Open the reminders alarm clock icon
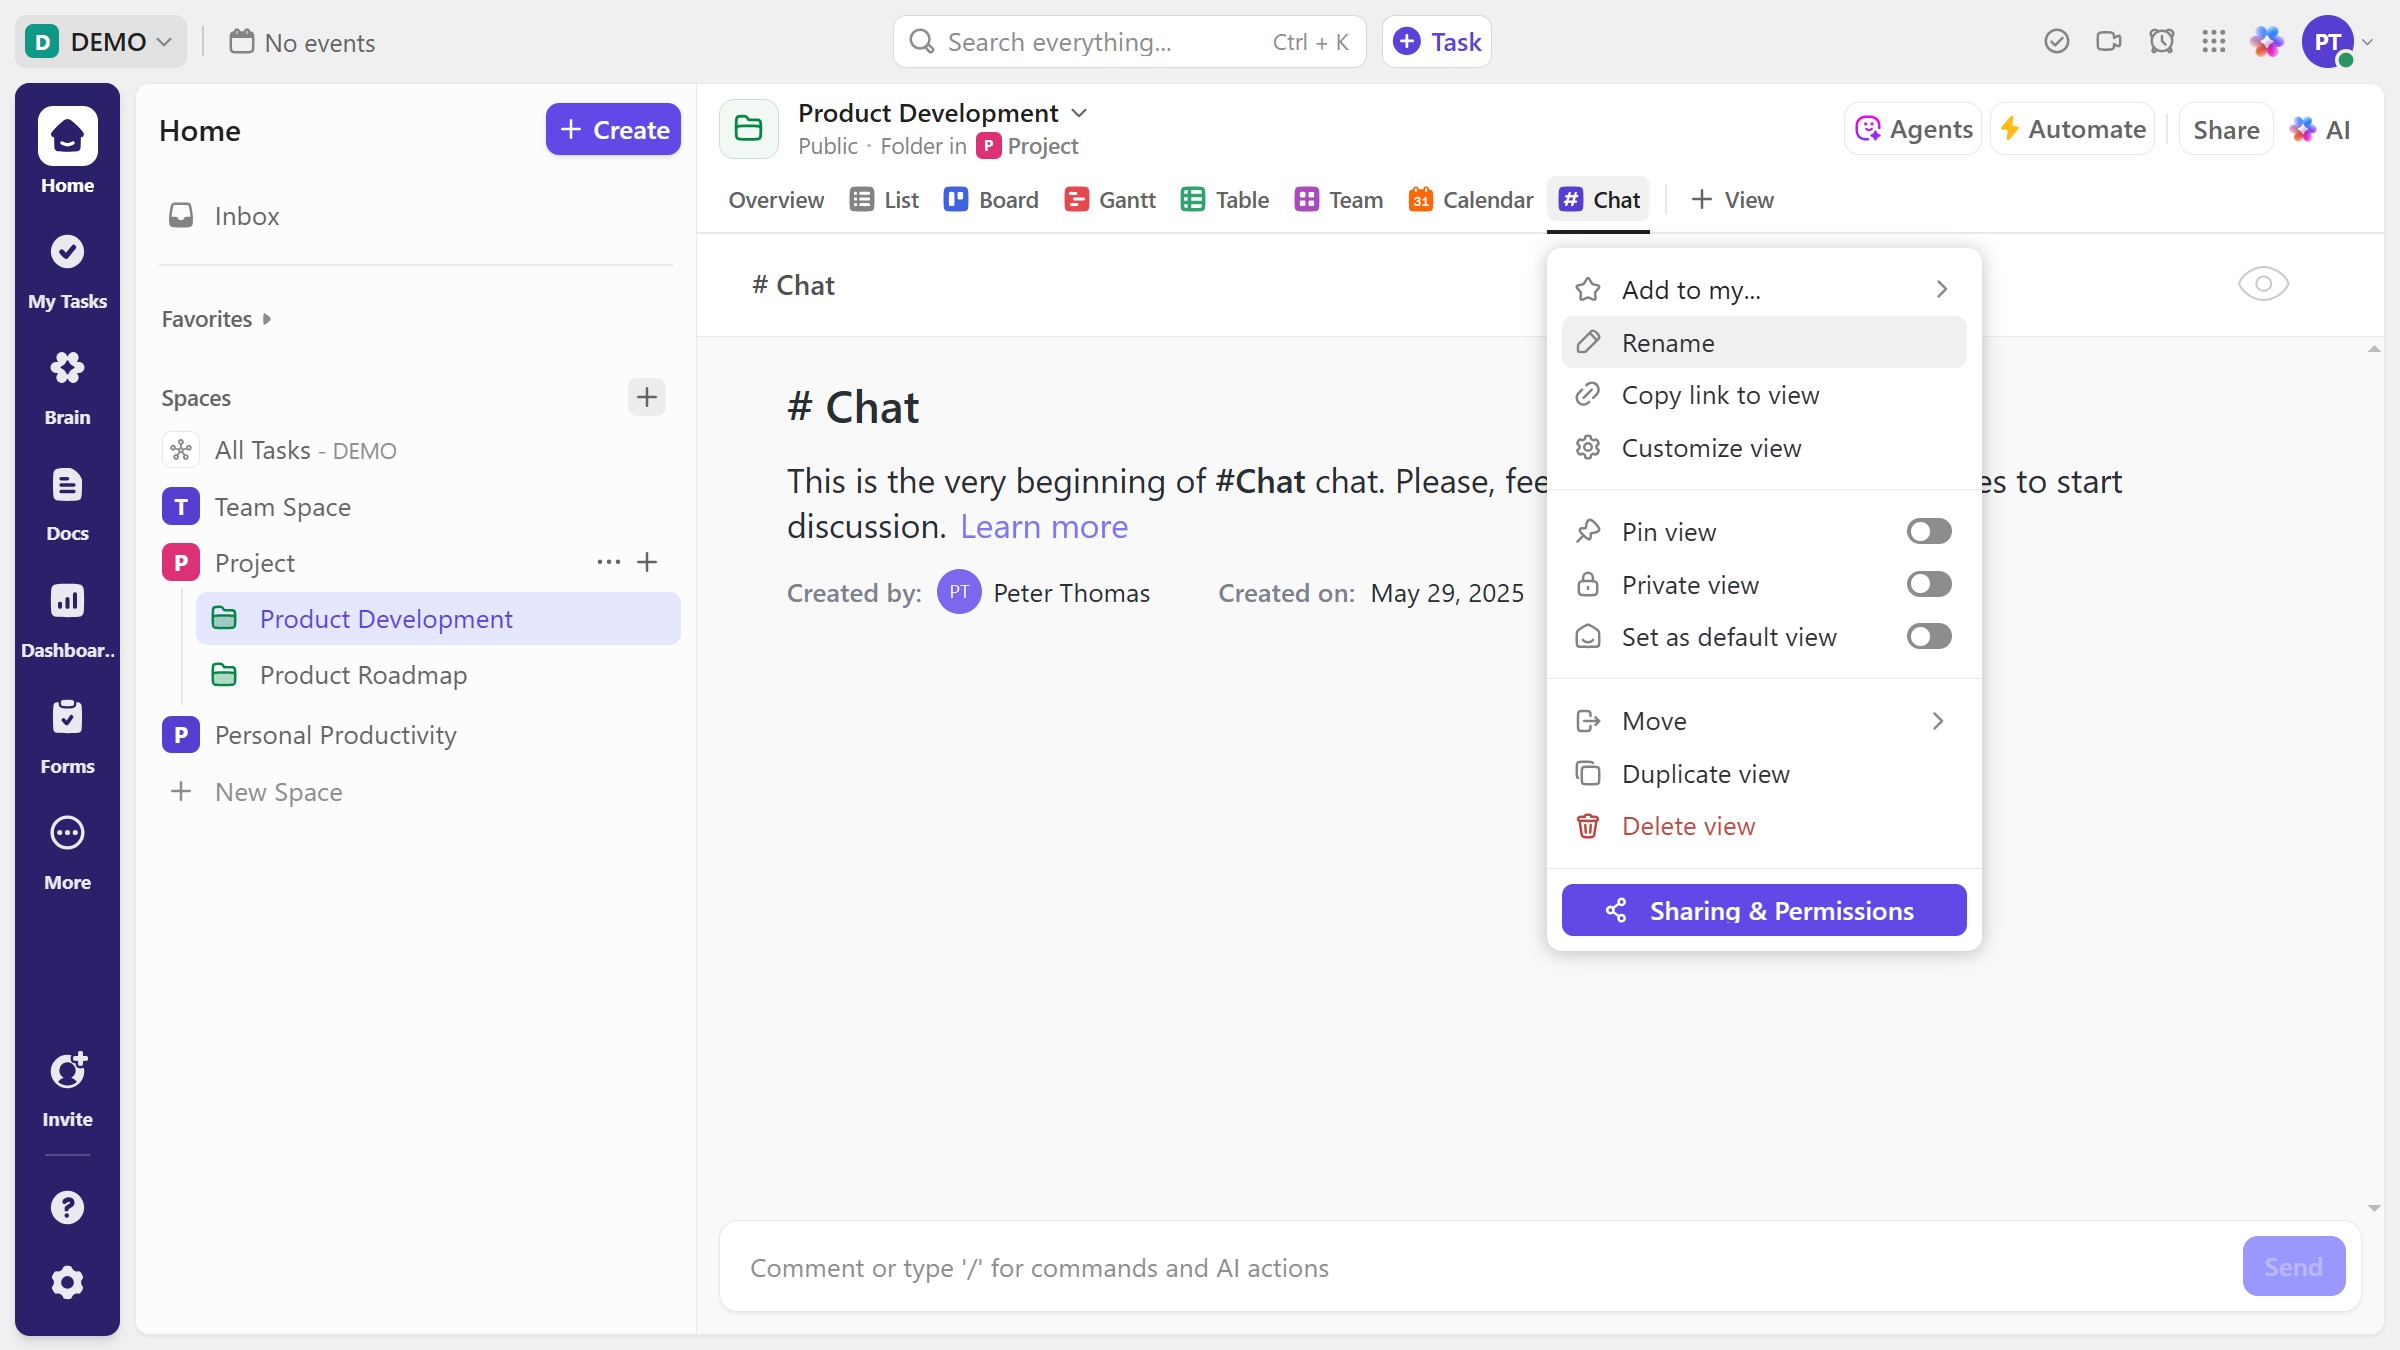This screenshot has height=1350, width=2400. tap(2161, 42)
